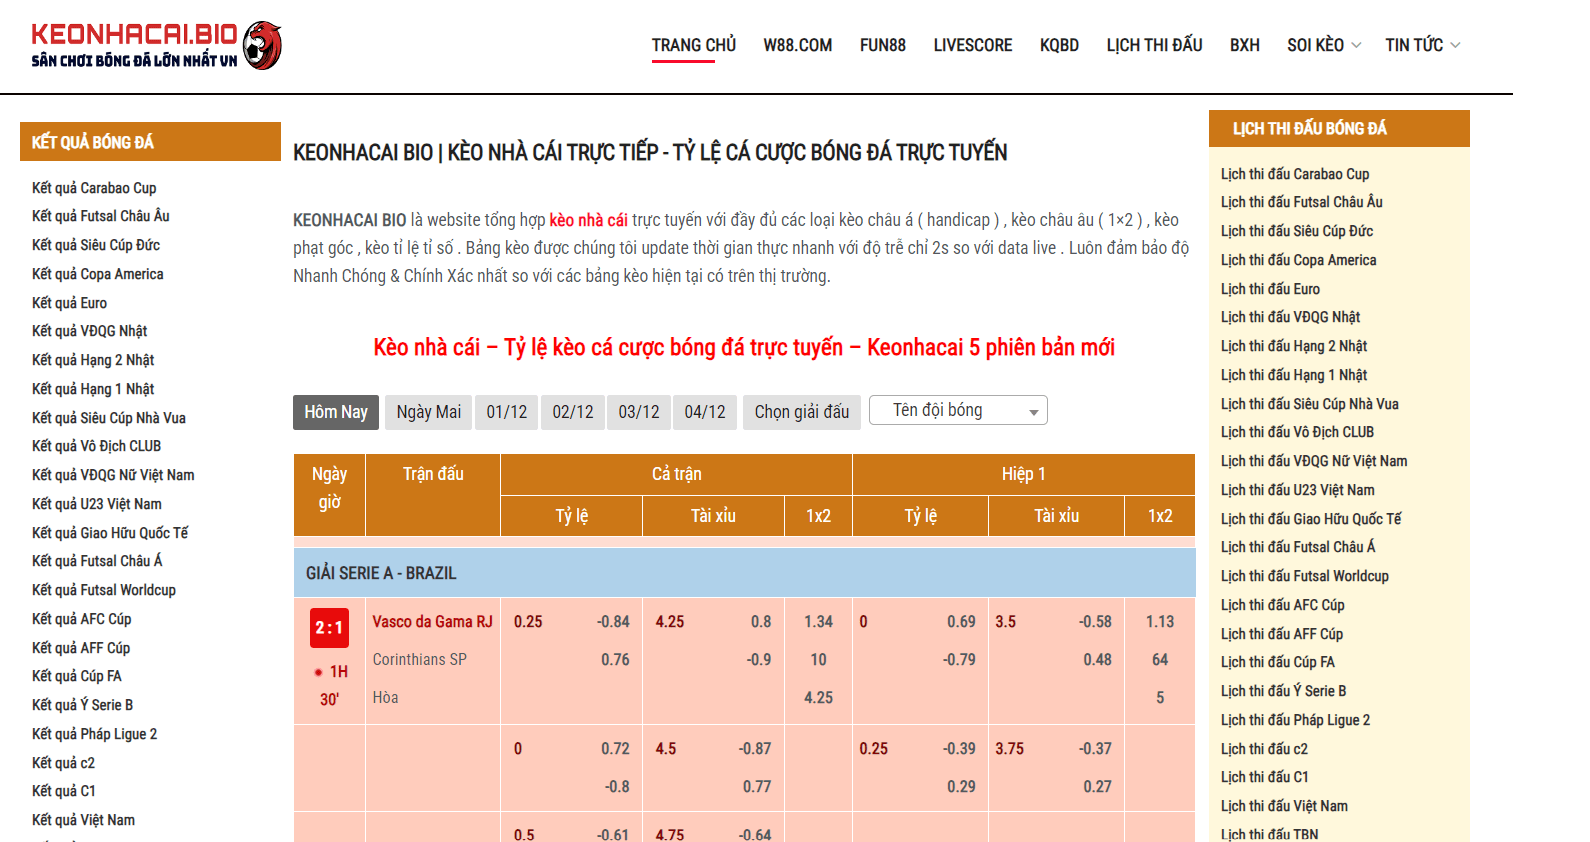Open the TRANG CHỦ menu item
1590x842 pixels.
coord(693,45)
